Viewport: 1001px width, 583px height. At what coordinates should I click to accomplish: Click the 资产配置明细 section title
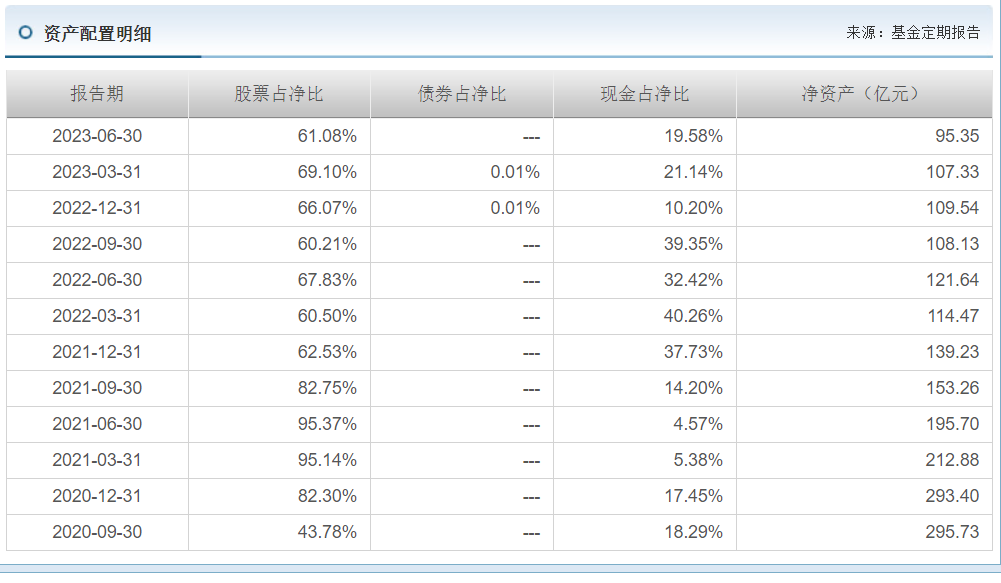pos(97,34)
